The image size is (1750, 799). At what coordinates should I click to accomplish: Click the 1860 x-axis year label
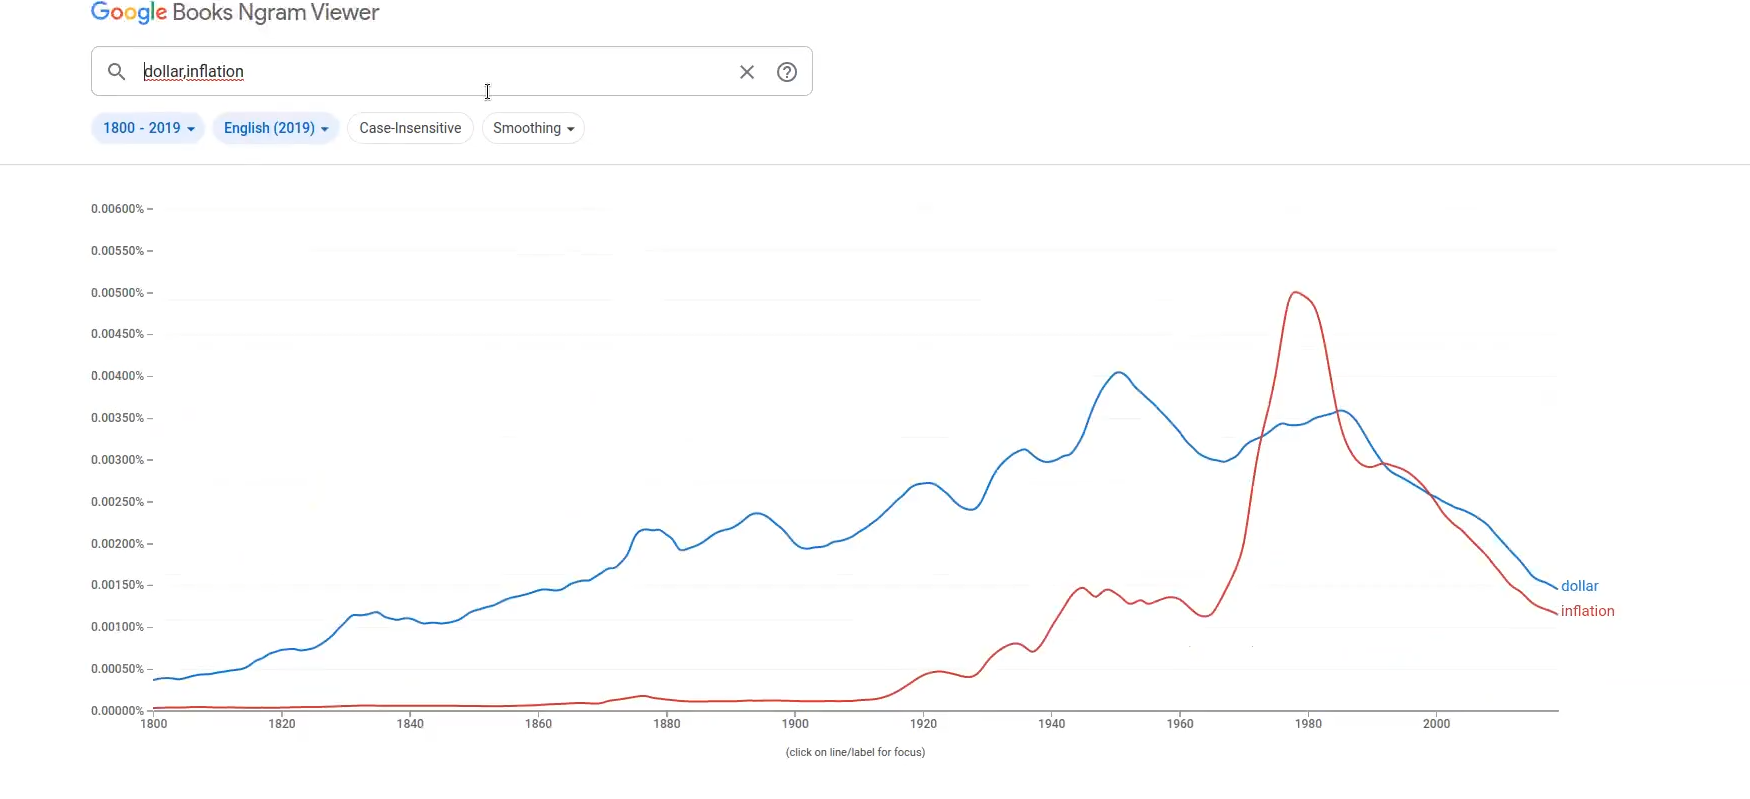point(538,724)
